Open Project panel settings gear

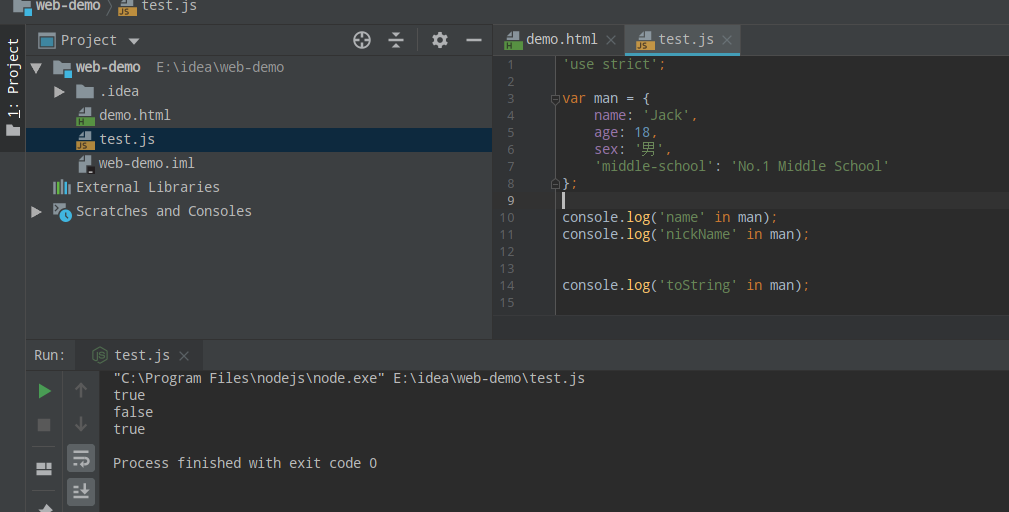tap(440, 40)
